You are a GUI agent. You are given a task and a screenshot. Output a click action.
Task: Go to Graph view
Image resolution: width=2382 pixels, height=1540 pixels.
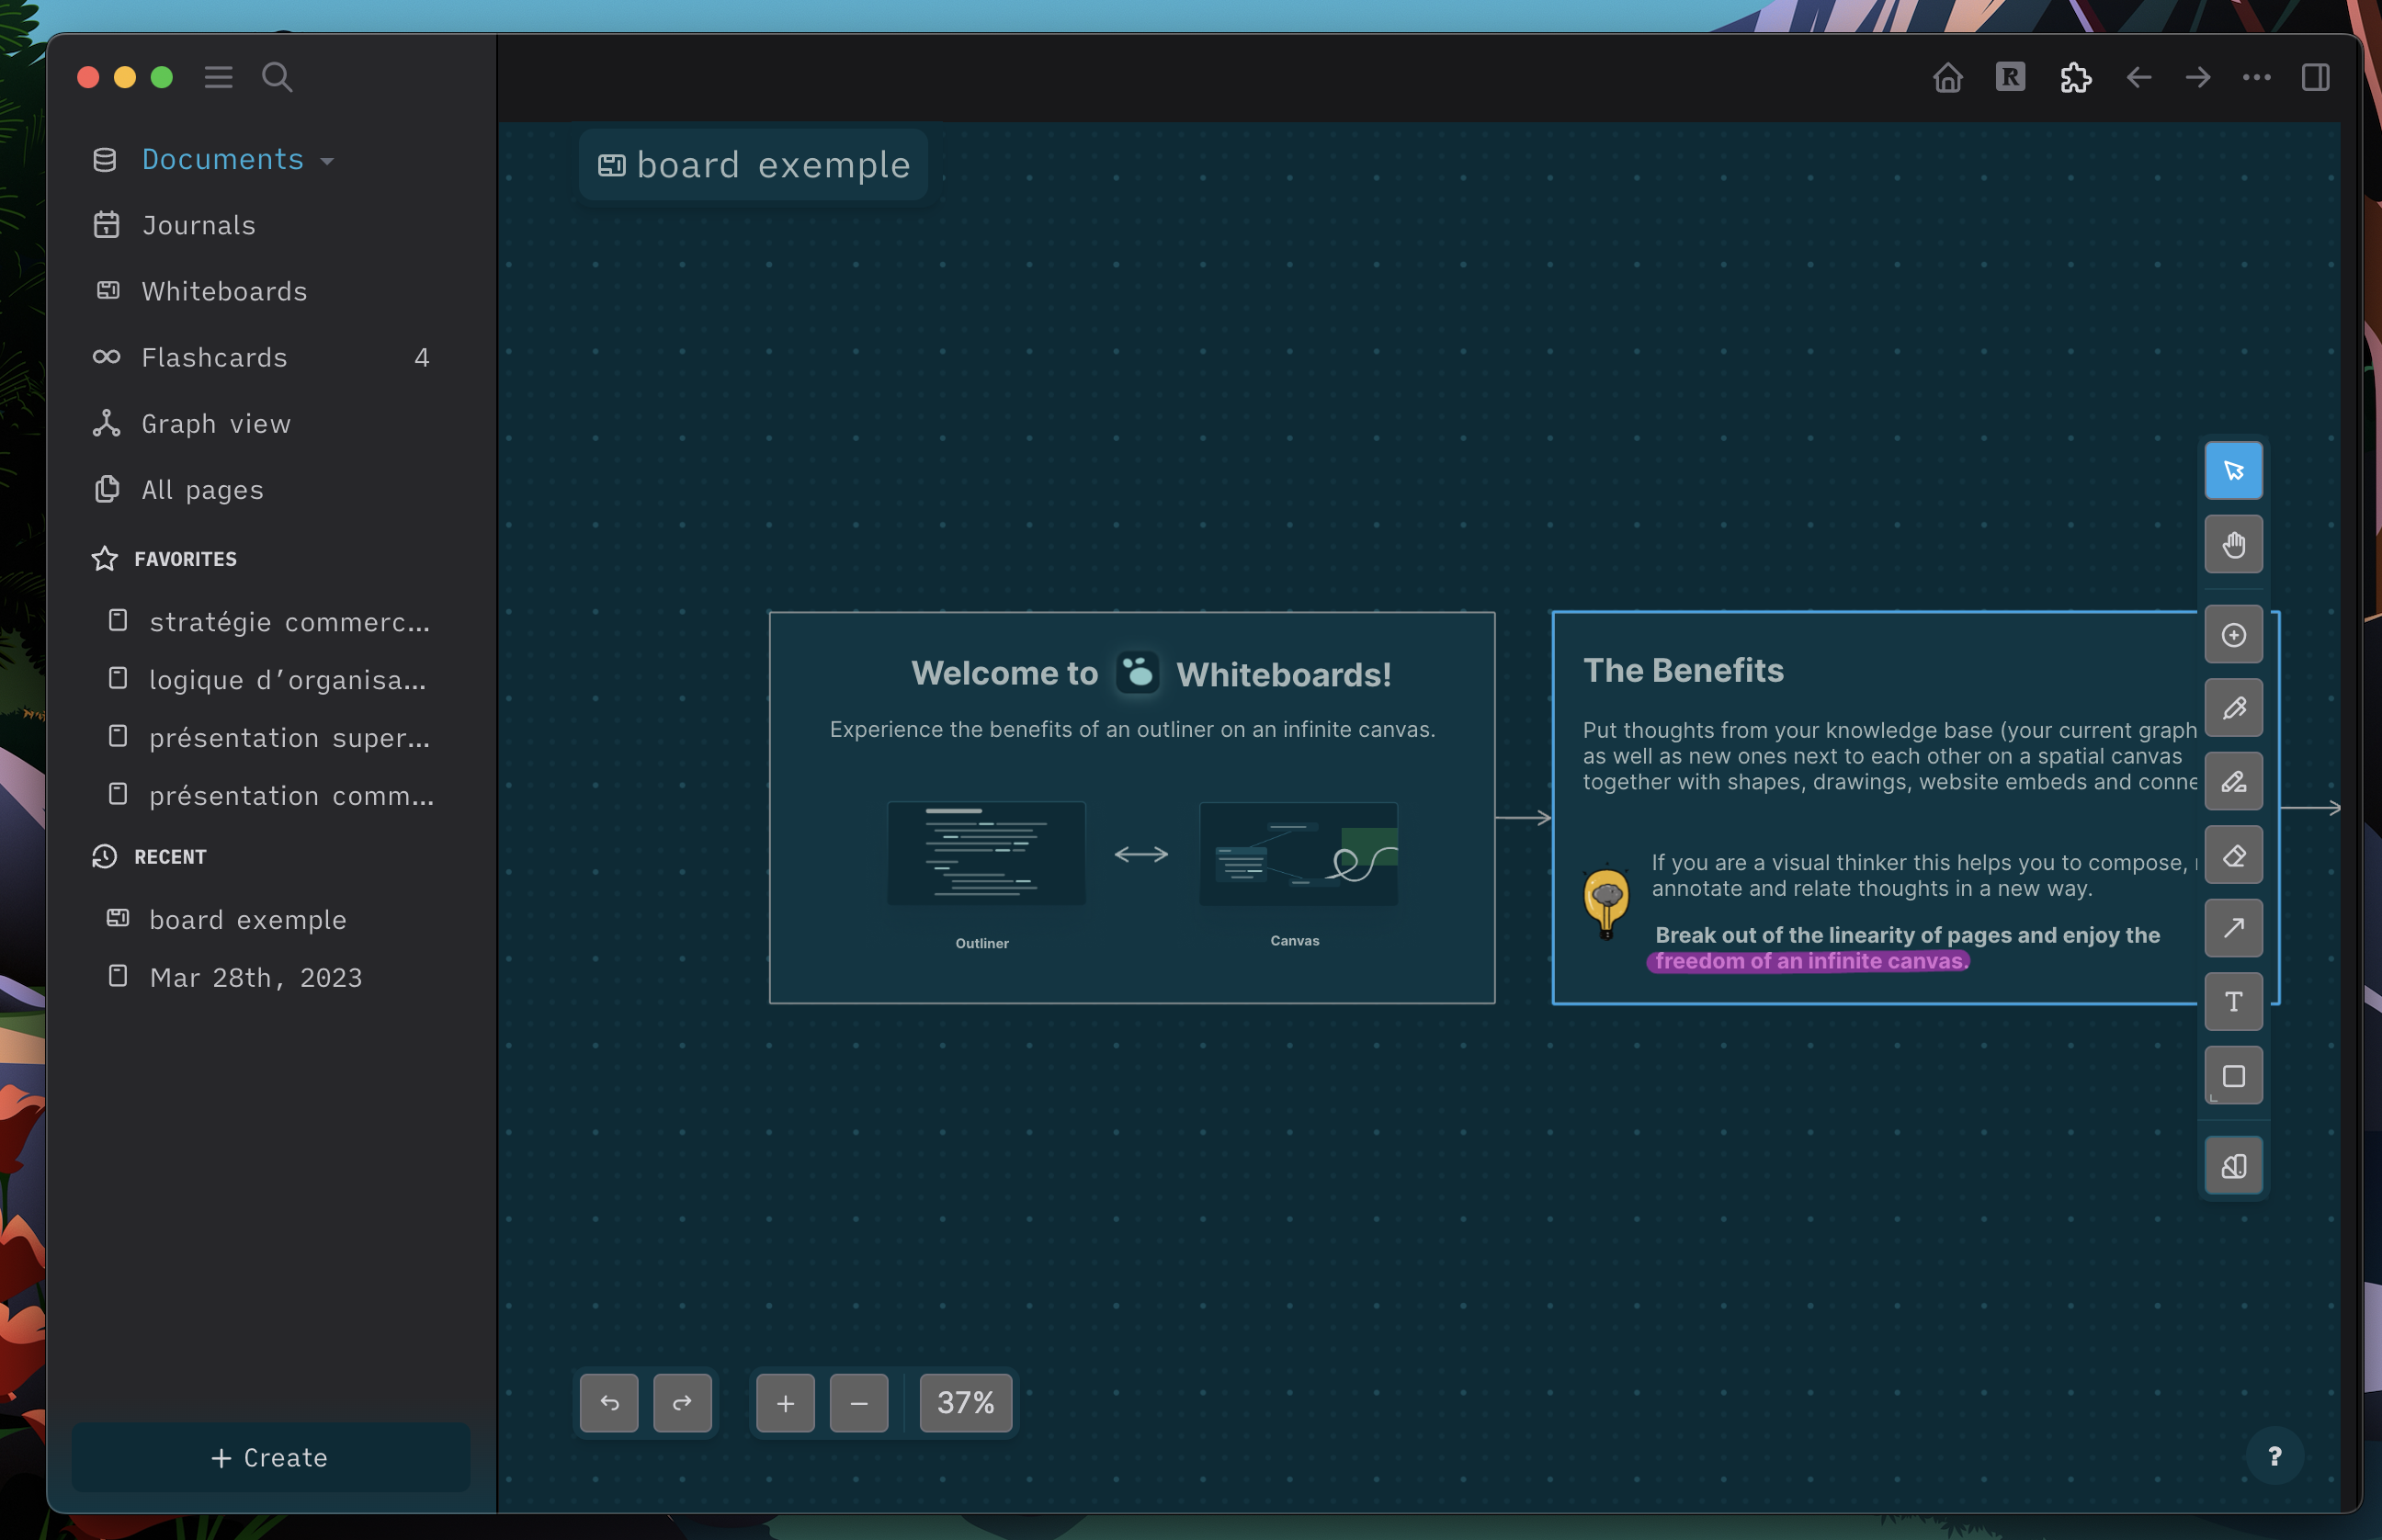[x=216, y=423]
